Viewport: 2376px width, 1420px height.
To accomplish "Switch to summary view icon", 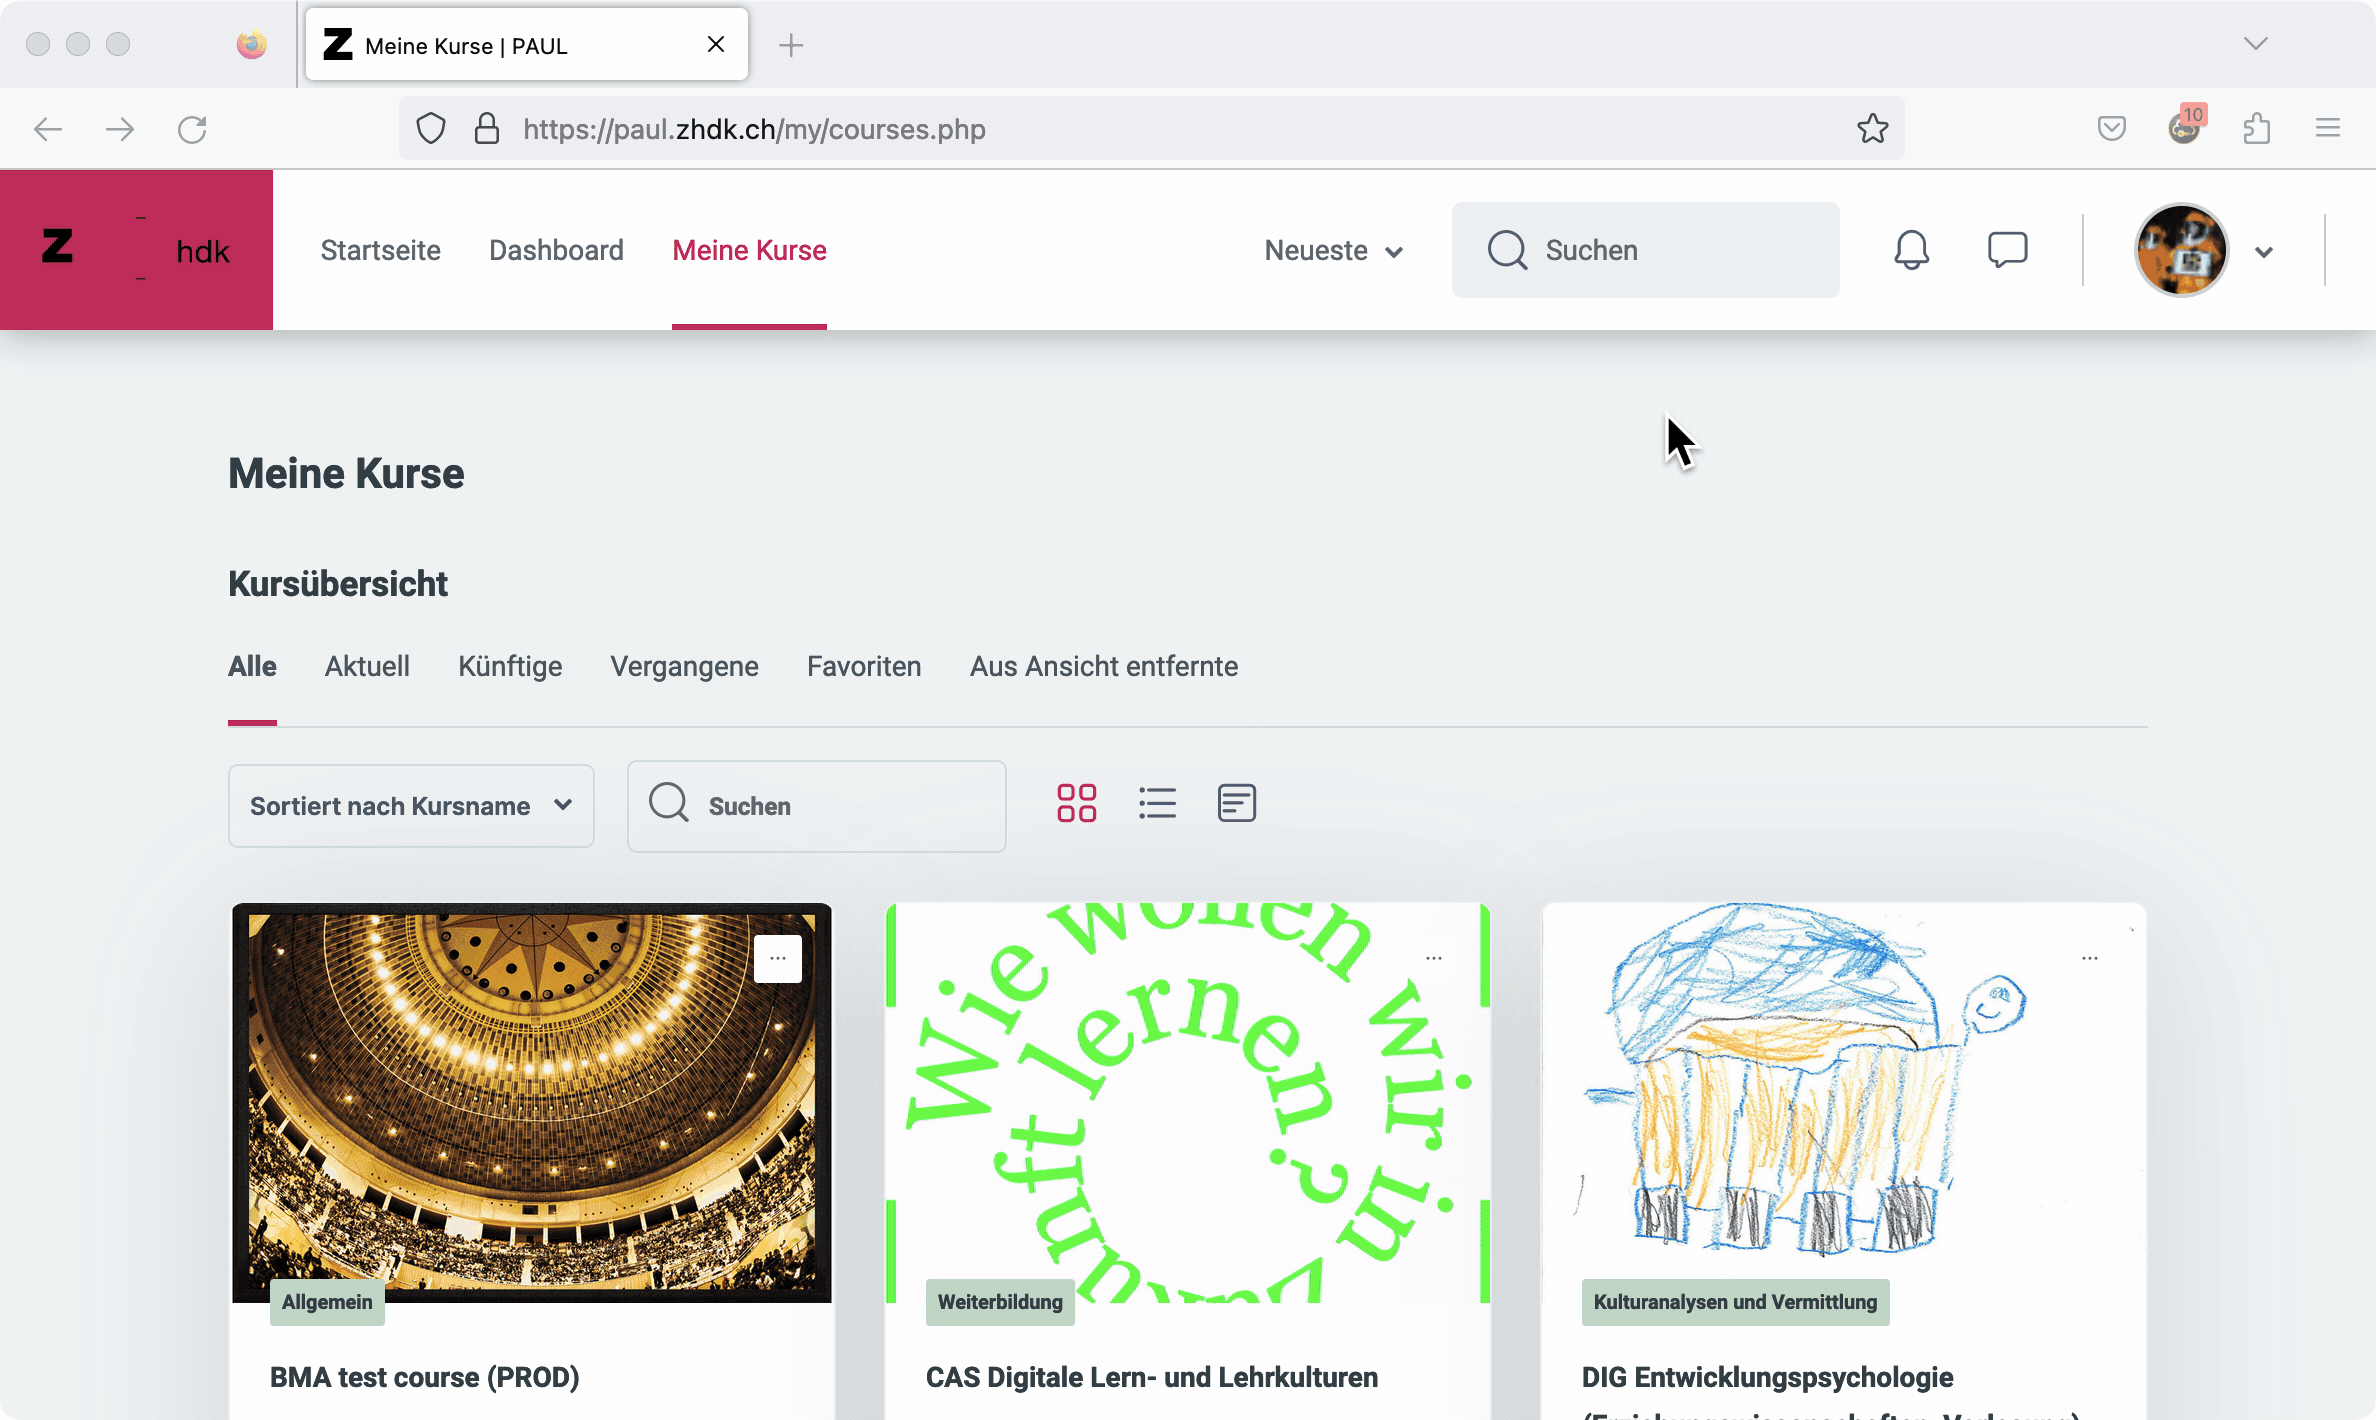I will pyautogui.click(x=1236, y=803).
